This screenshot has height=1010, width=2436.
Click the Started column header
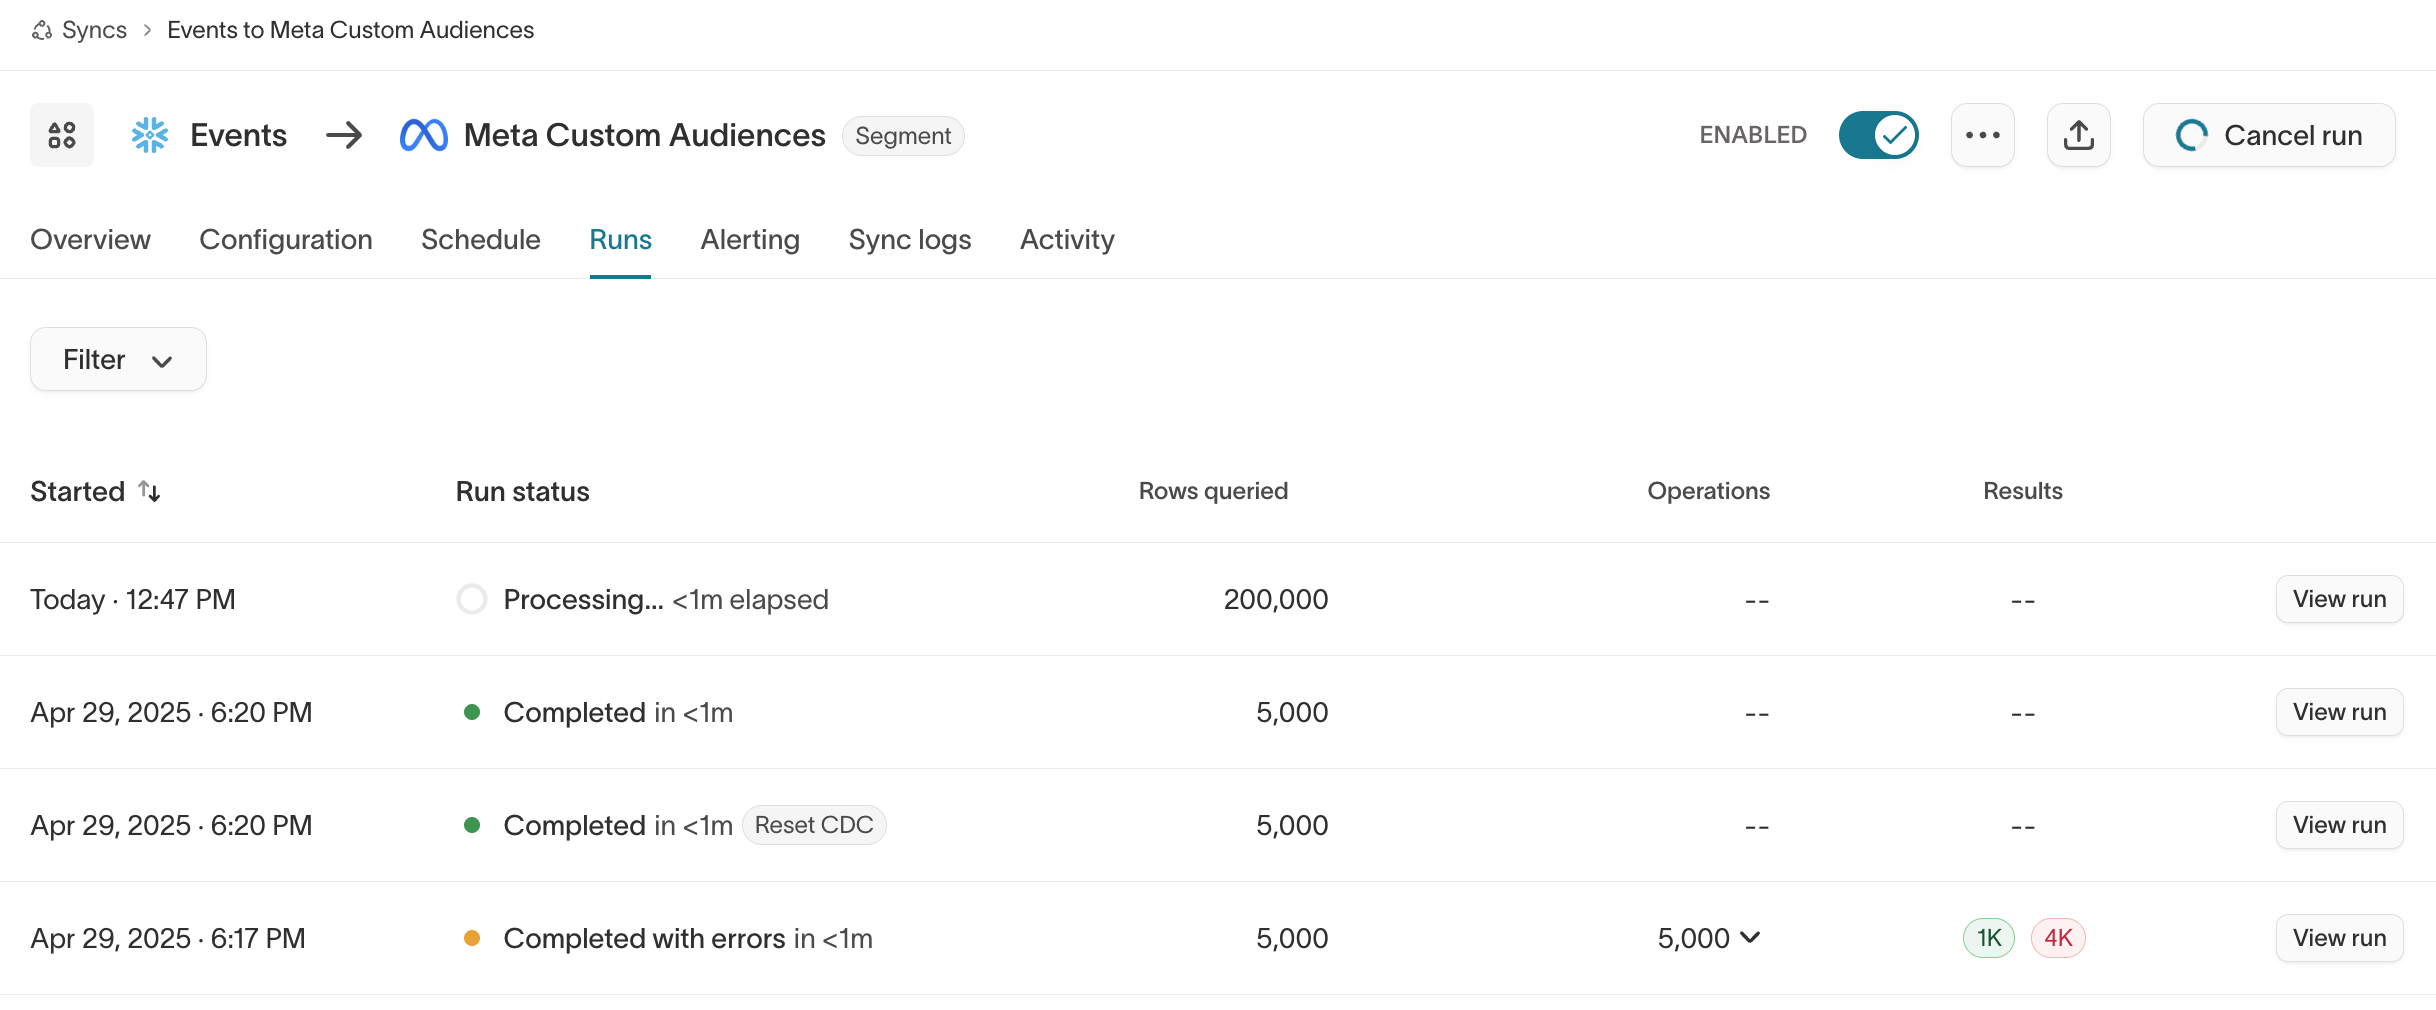pos(78,491)
